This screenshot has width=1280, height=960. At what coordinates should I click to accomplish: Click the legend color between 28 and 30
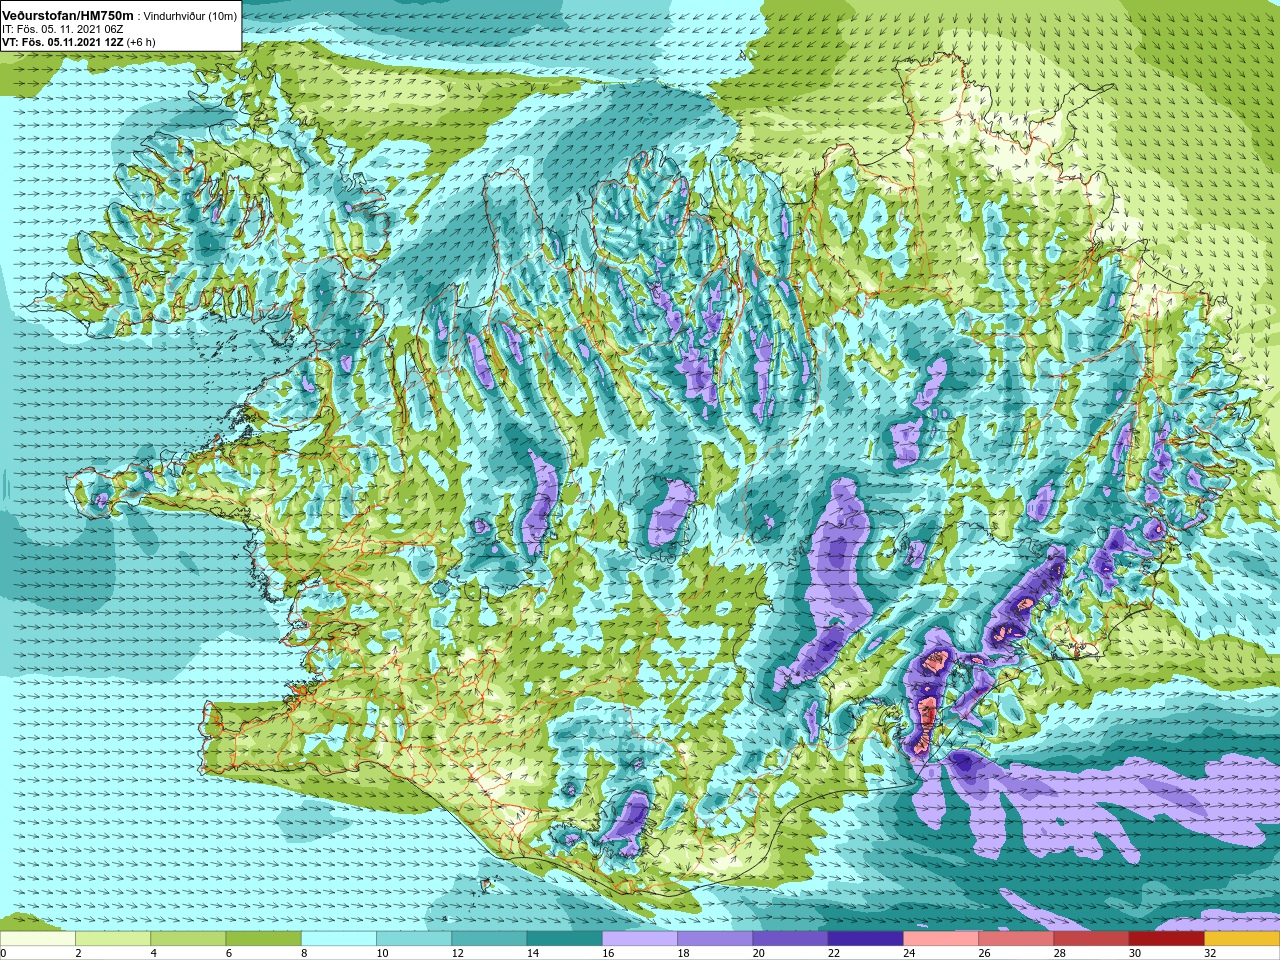tap(1091, 938)
